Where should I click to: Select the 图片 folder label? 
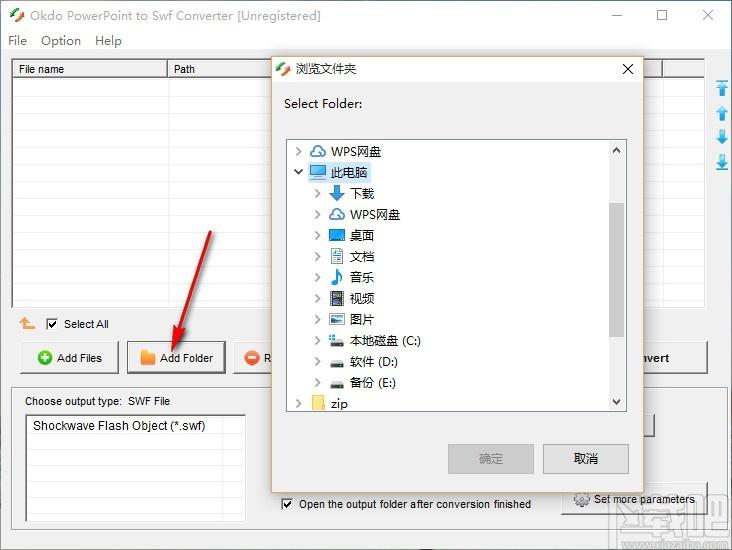(362, 319)
